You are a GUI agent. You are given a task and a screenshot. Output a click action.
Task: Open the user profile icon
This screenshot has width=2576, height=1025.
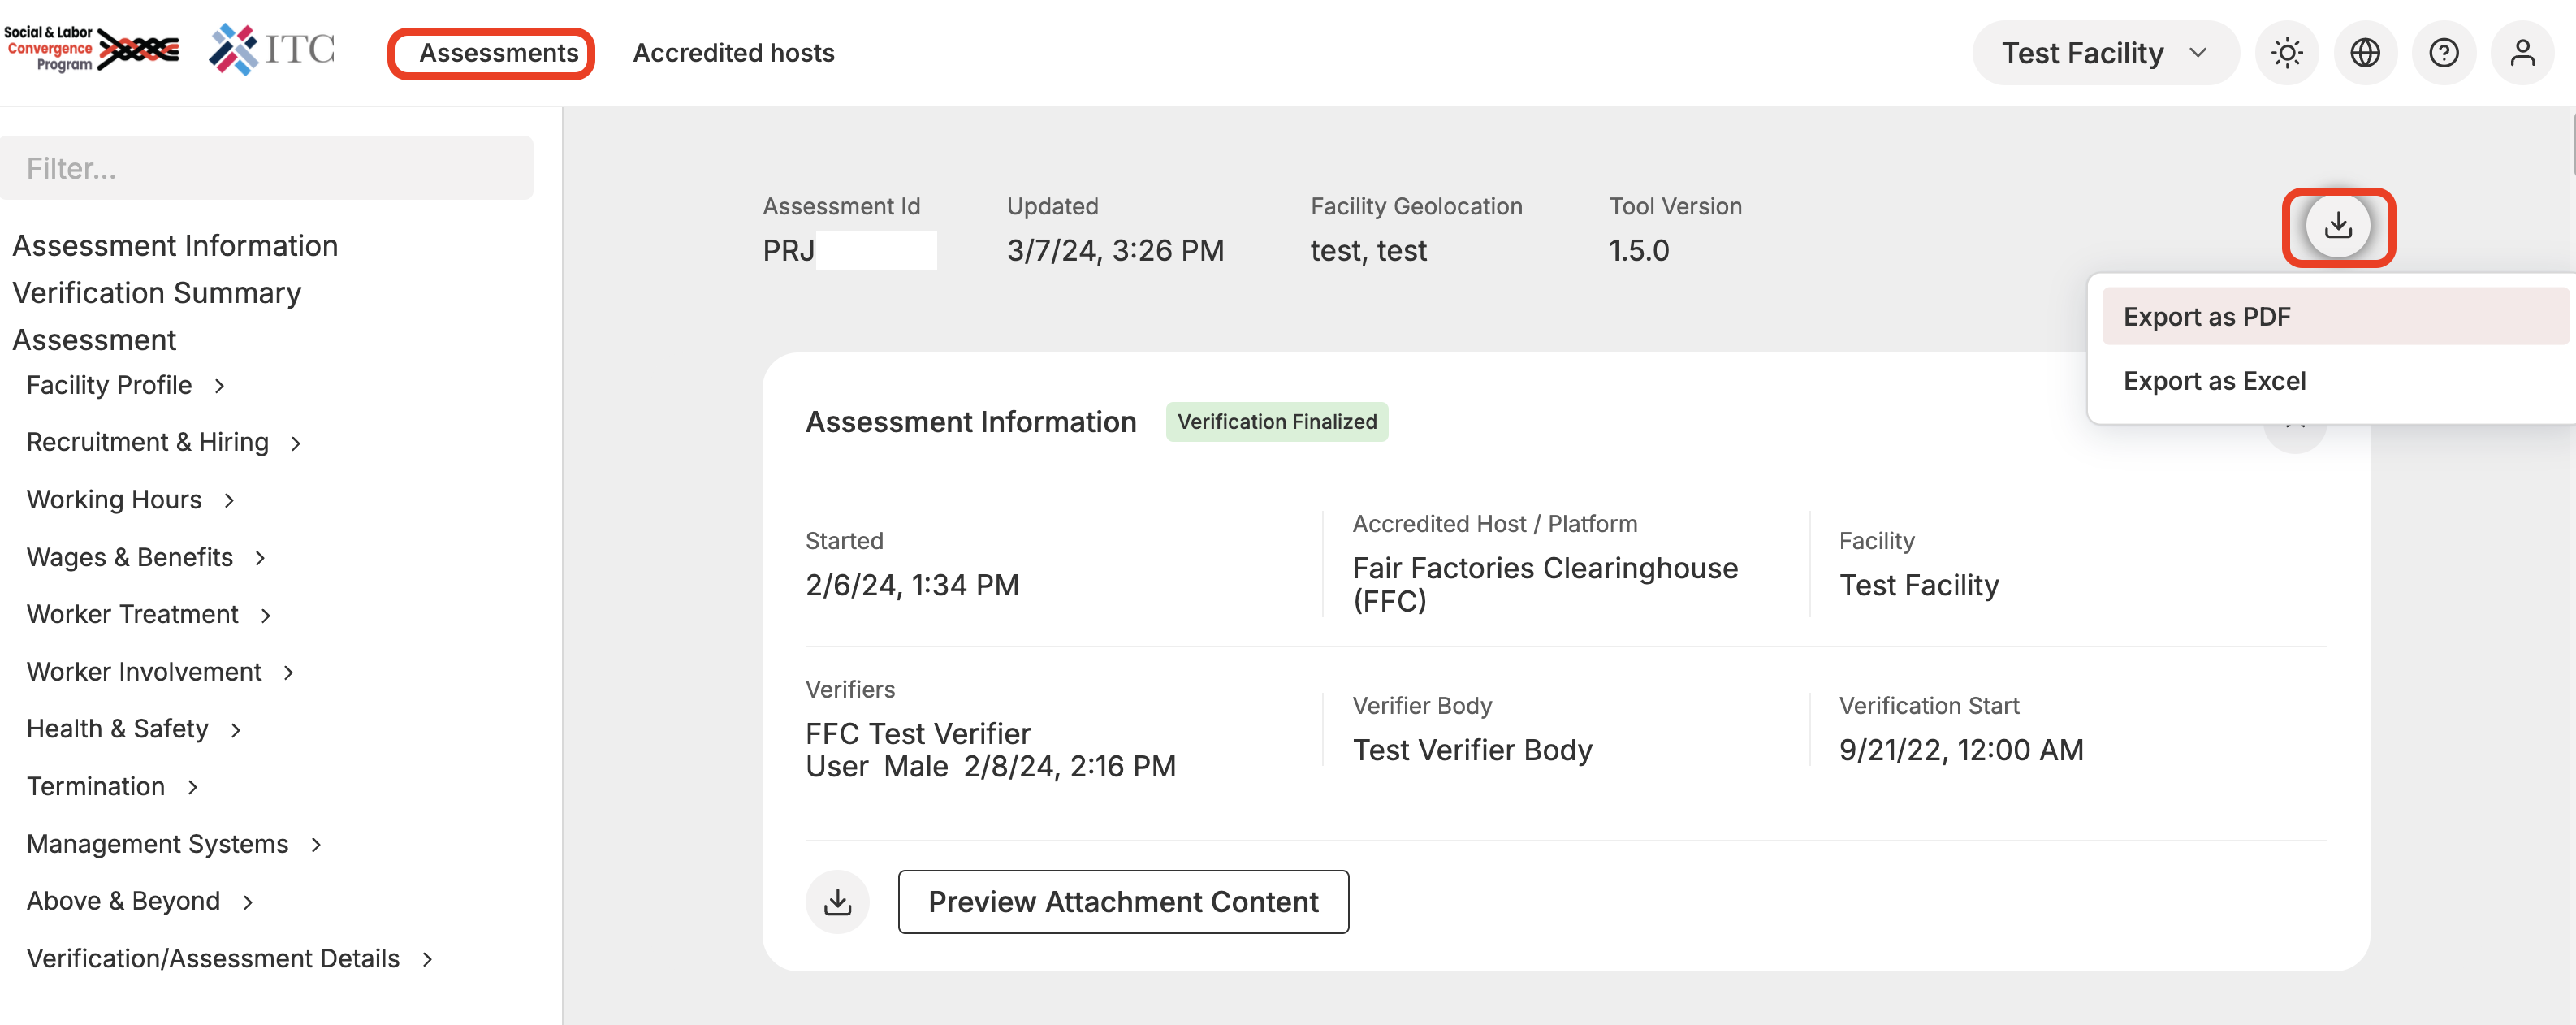point(2522,53)
